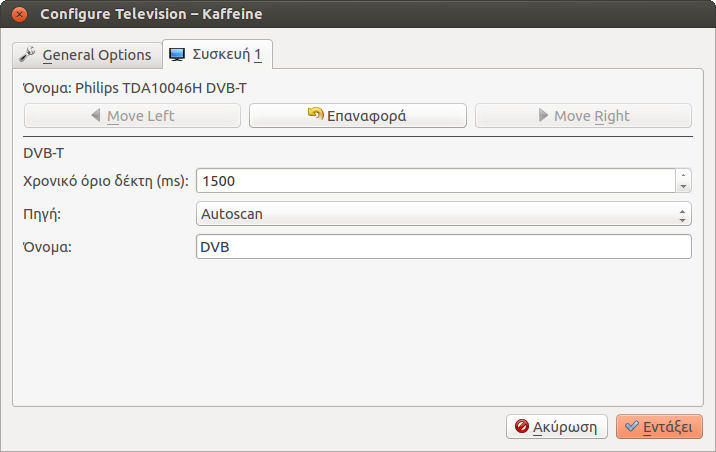
Task: Open the Πηγή Autoscan dropdown
Action: tap(443, 214)
